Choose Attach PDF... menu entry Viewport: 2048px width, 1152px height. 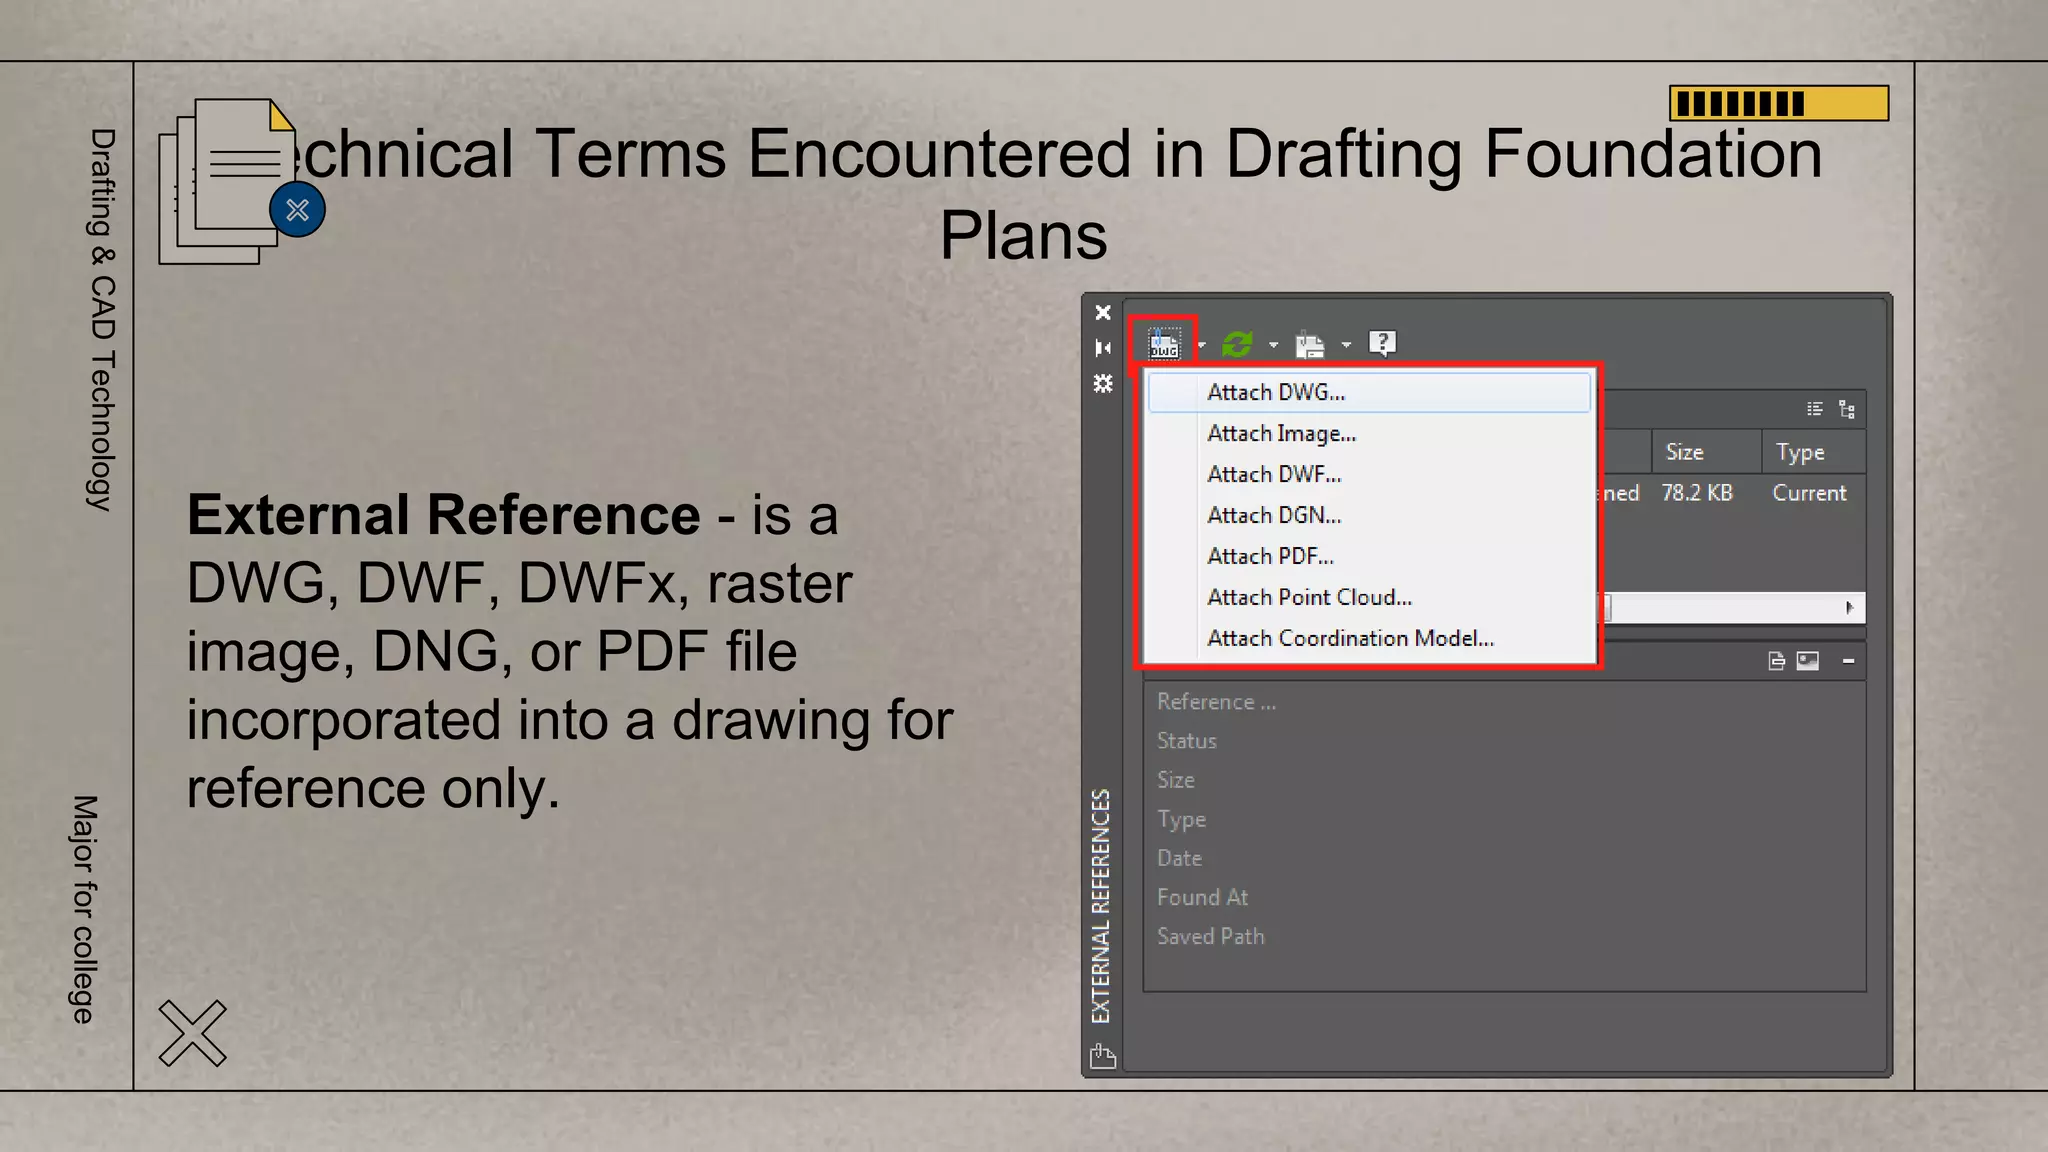pos(1270,556)
